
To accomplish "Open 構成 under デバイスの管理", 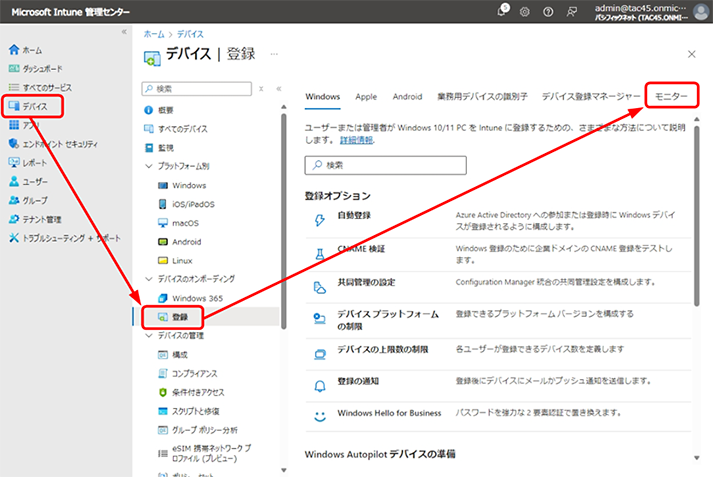I will [x=173, y=354].
